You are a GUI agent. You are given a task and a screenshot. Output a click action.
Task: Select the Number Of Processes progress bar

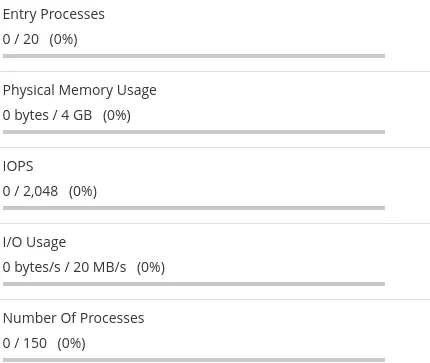tap(194, 360)
